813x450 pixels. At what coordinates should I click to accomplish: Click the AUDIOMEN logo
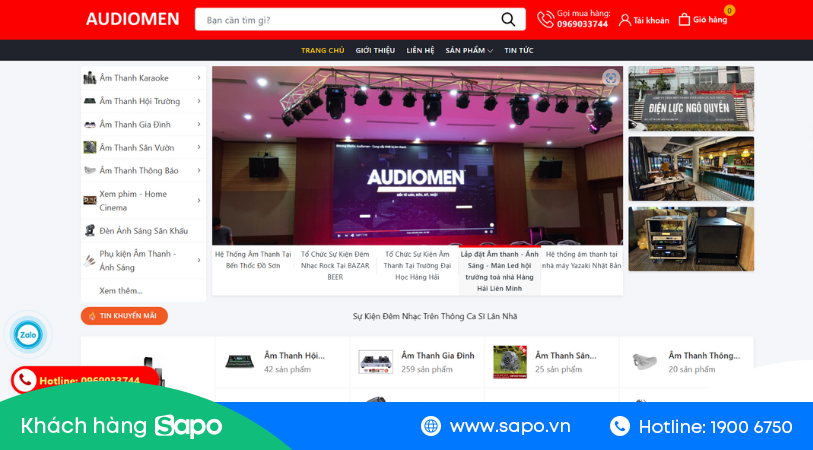point(132,20)
